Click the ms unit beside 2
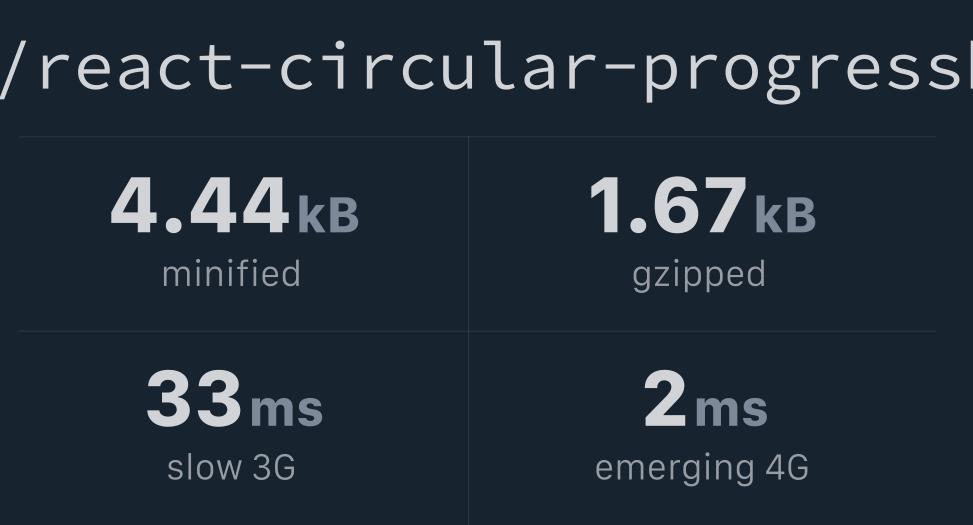 coord(731,409)
